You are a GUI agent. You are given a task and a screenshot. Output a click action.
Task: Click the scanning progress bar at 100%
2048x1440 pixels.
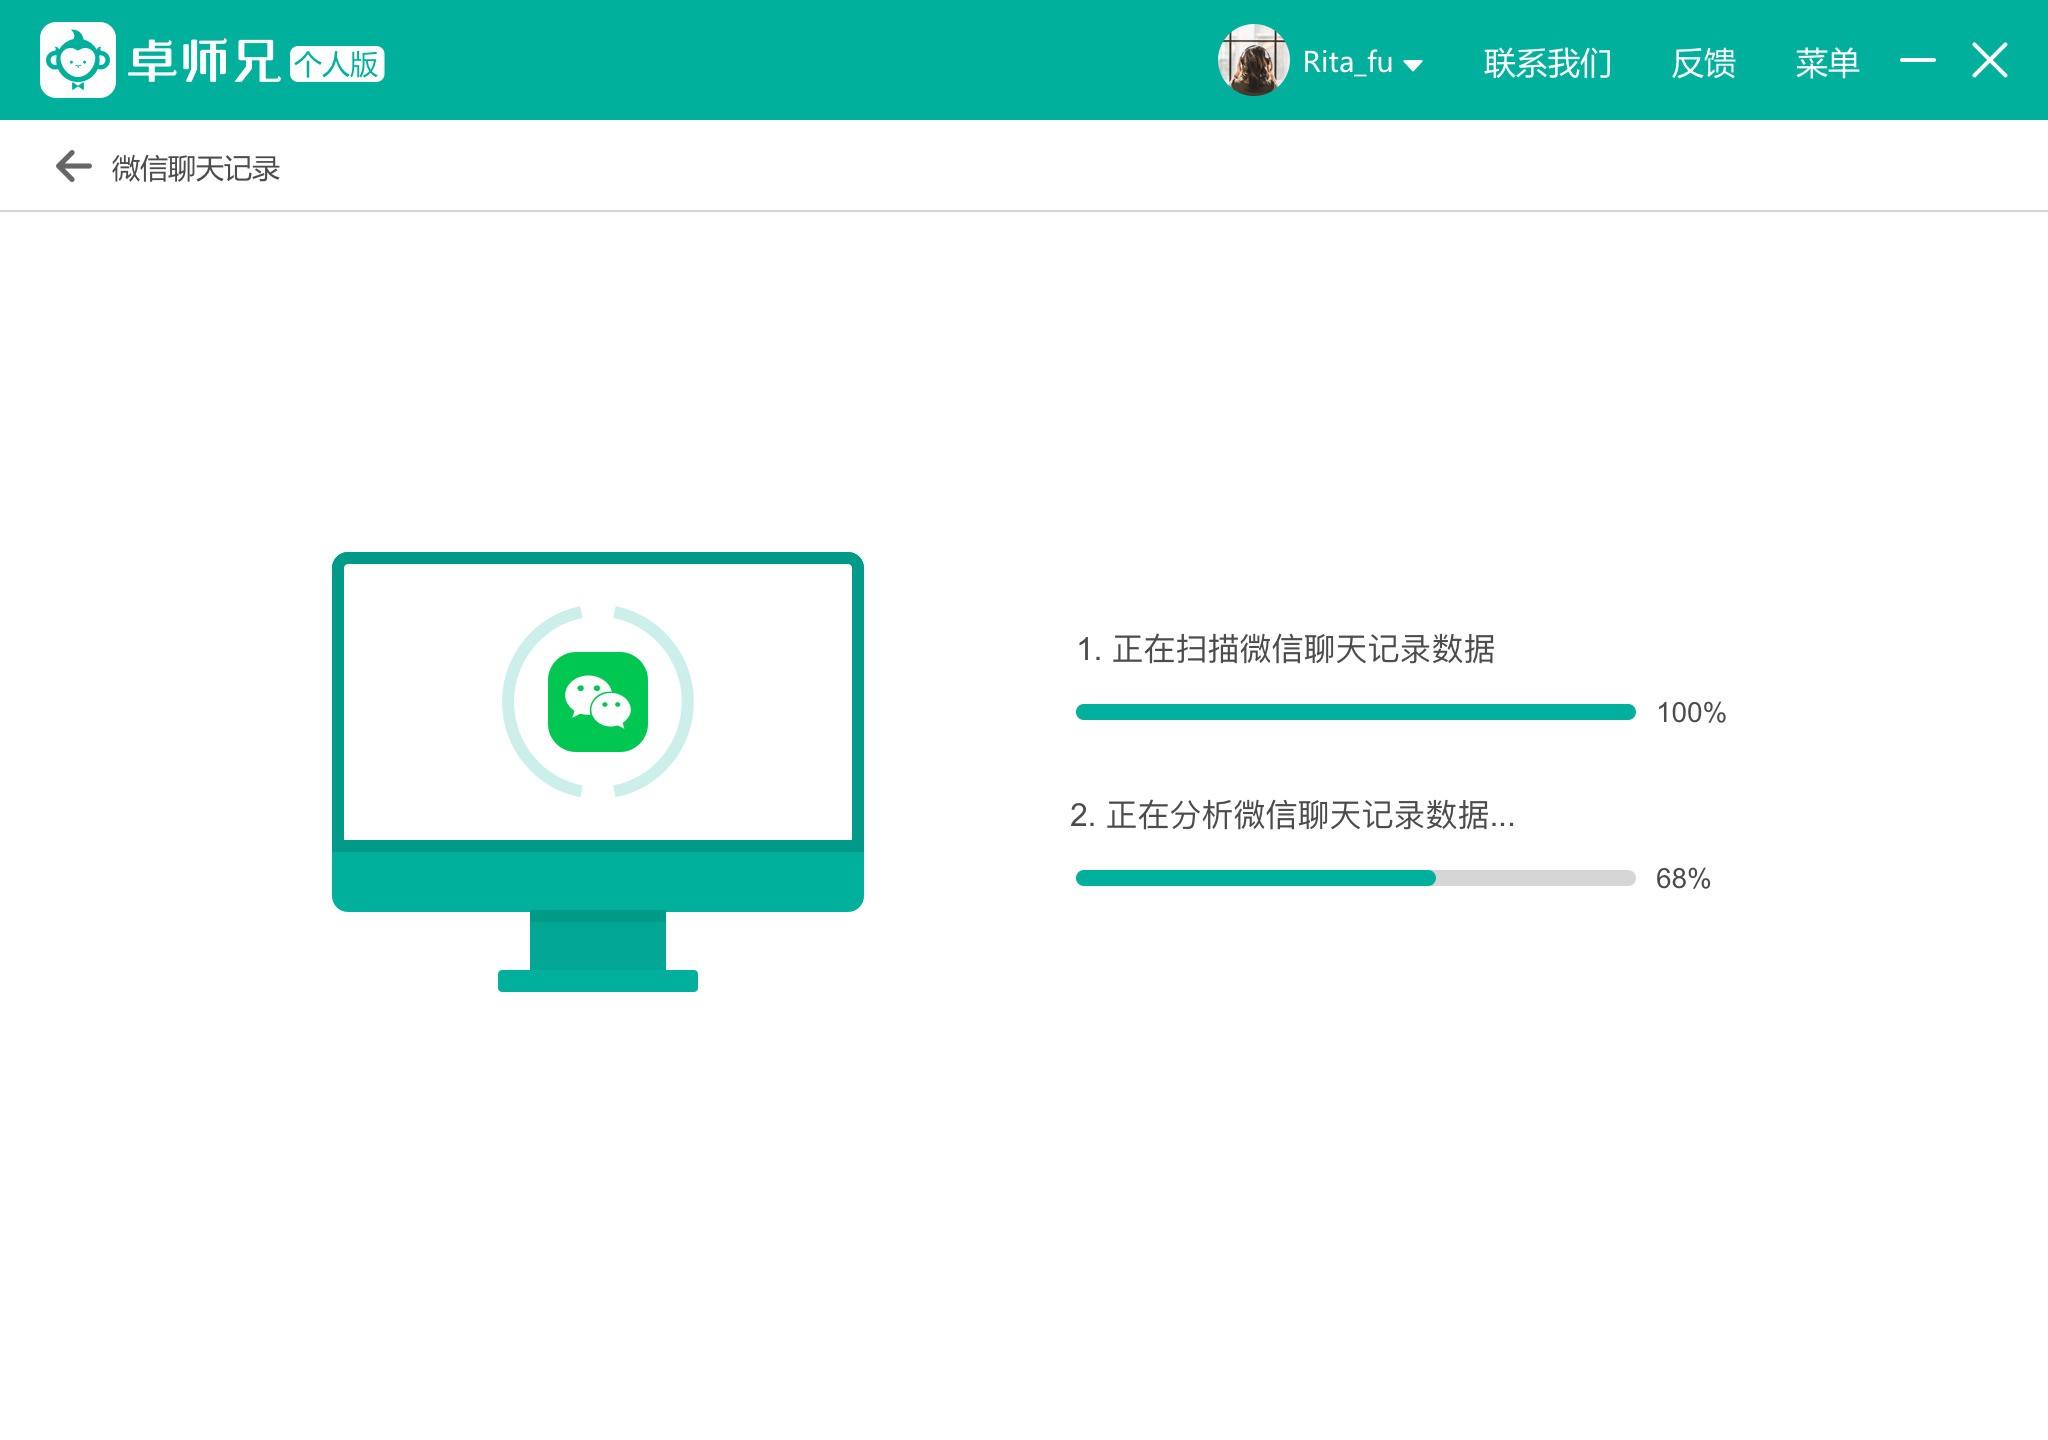1355,712
